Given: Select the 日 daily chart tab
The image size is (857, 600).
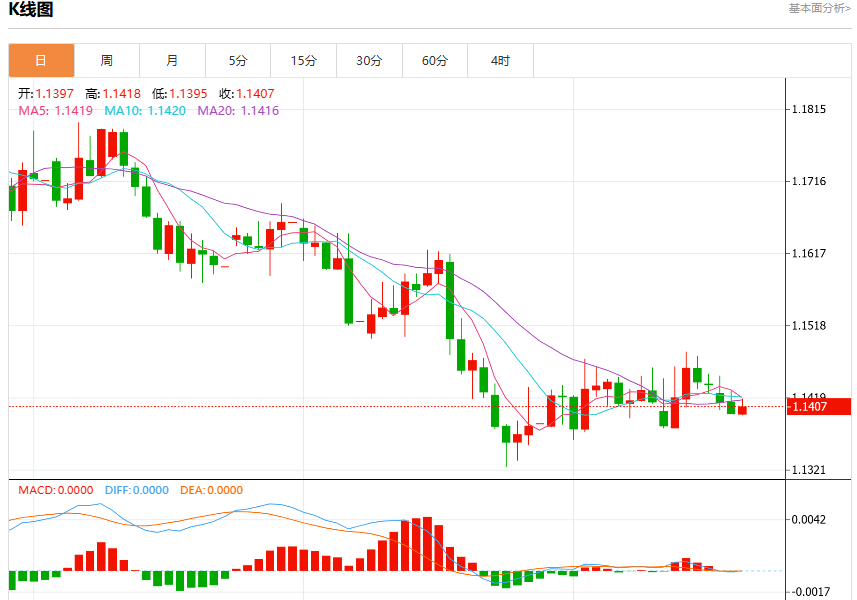Looking at the screenshot, I should (x=42, y=61).
